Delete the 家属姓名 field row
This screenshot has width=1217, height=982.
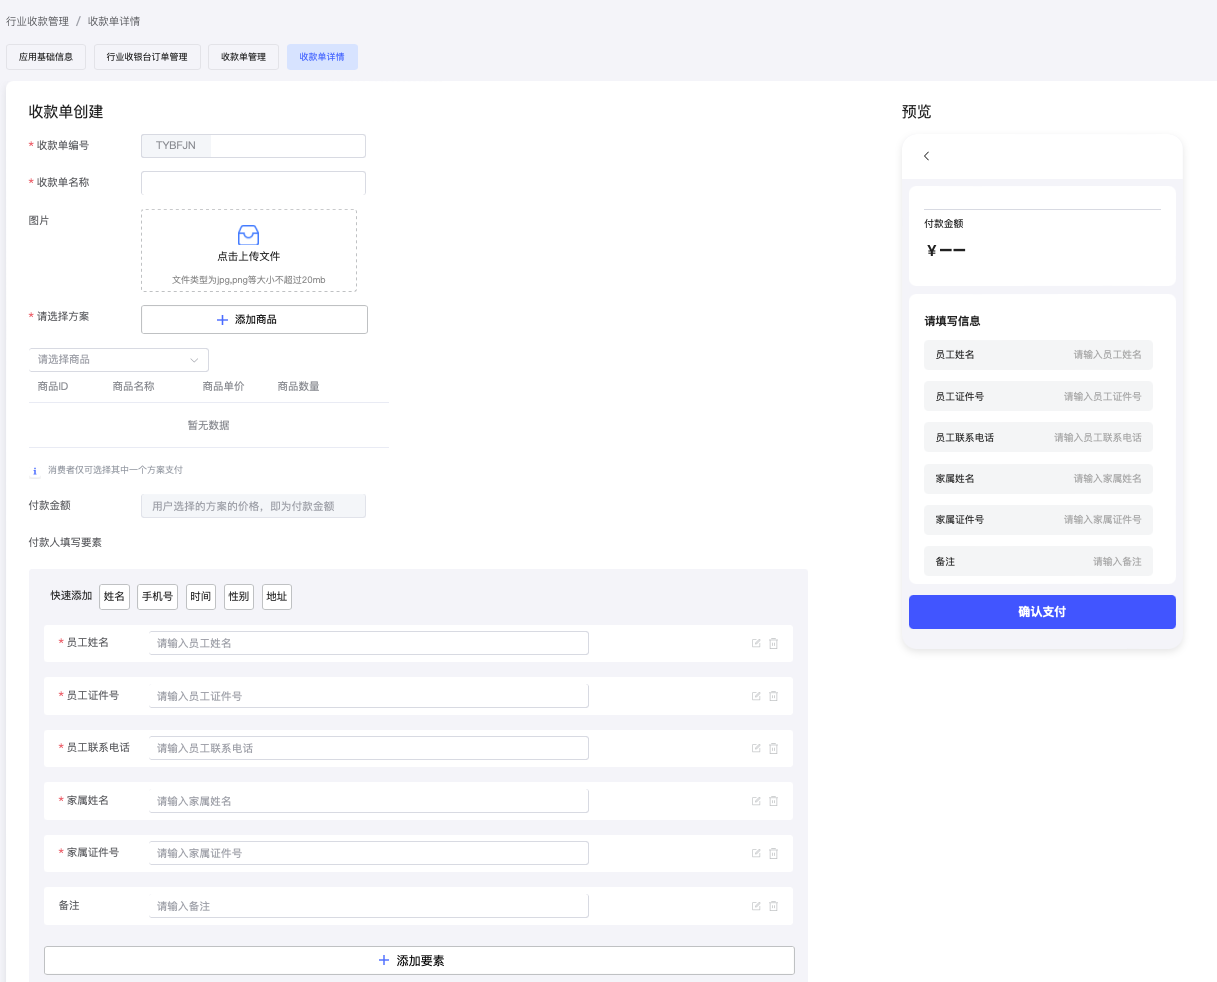(773, 801)
